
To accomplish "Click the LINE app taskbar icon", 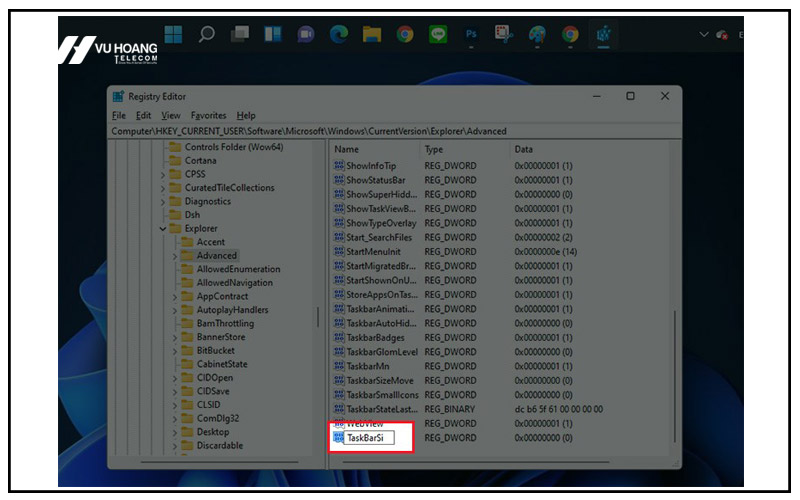I will (437, 34).
